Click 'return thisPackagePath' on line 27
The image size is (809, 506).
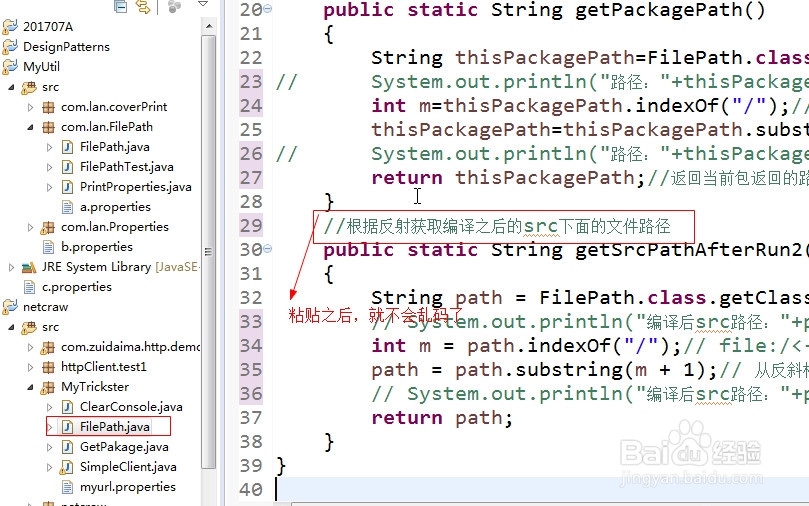(x=508, y=178)
